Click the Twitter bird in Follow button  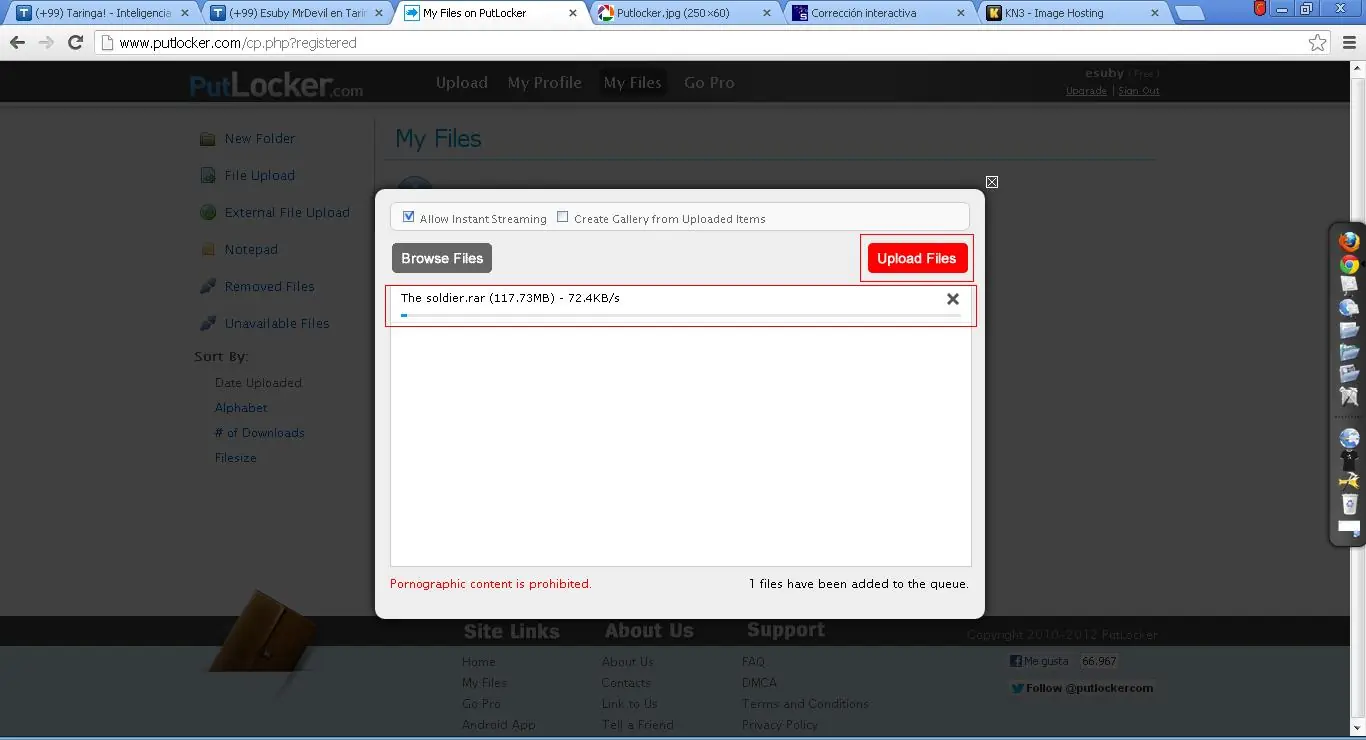coord(1018,688)
